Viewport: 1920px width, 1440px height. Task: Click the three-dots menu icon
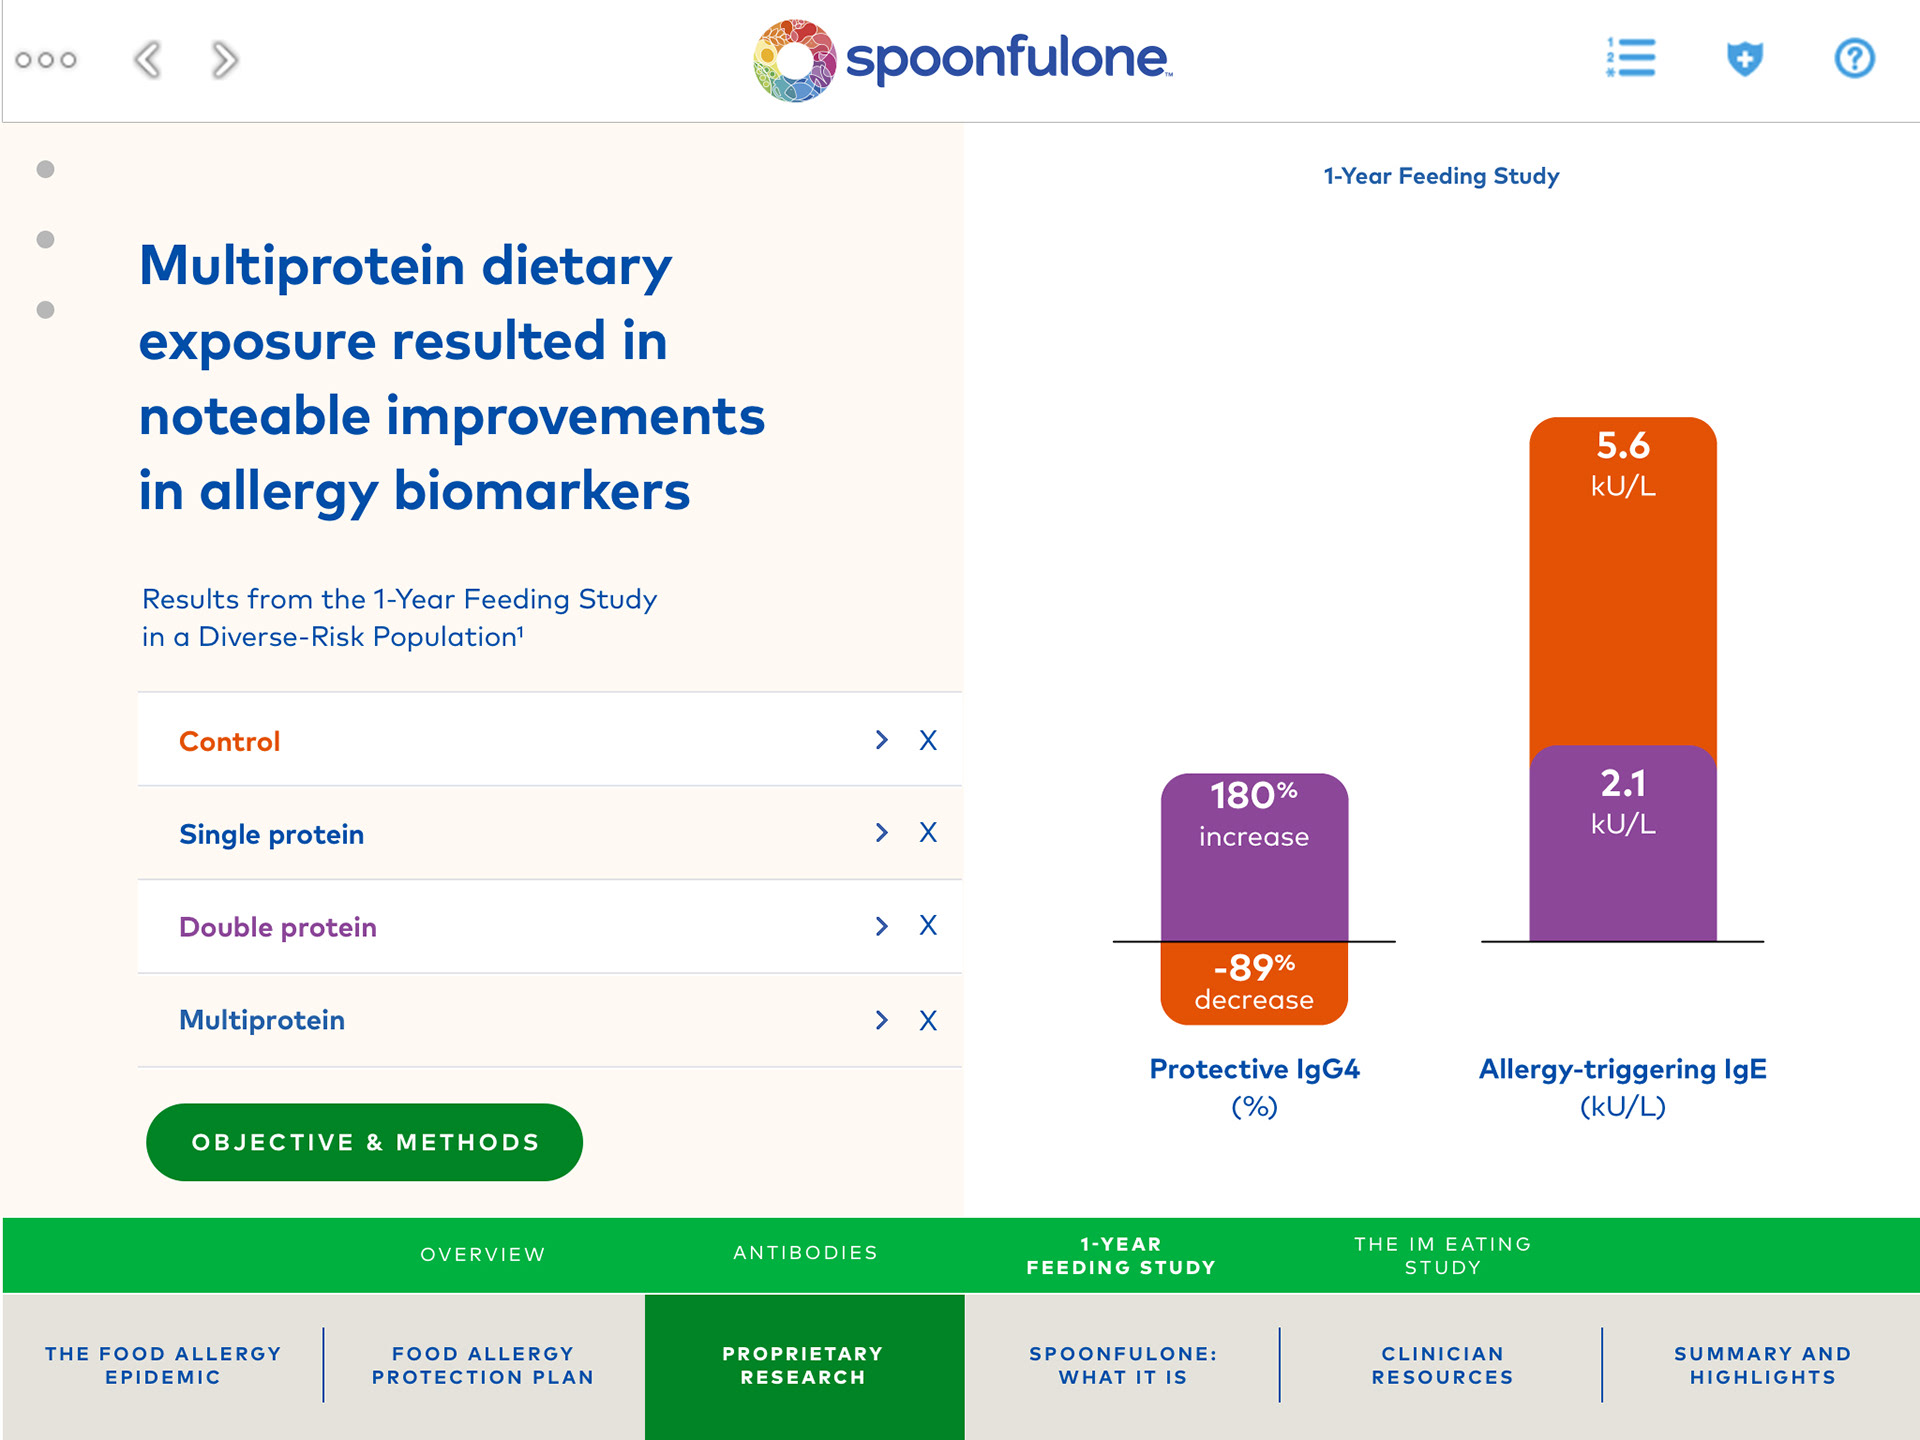[x=46, y=60]
